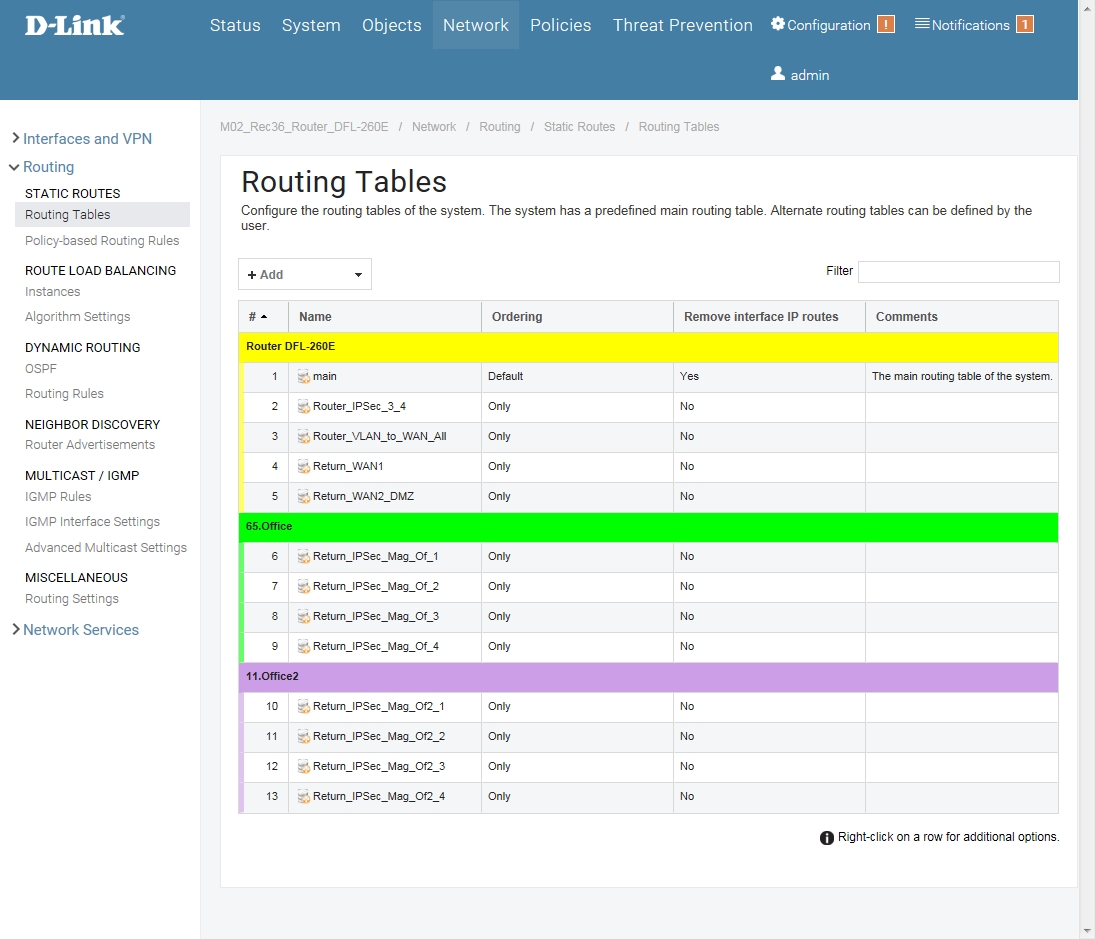Click the admin user icon
1095x939 pixels.
(778, 74)
